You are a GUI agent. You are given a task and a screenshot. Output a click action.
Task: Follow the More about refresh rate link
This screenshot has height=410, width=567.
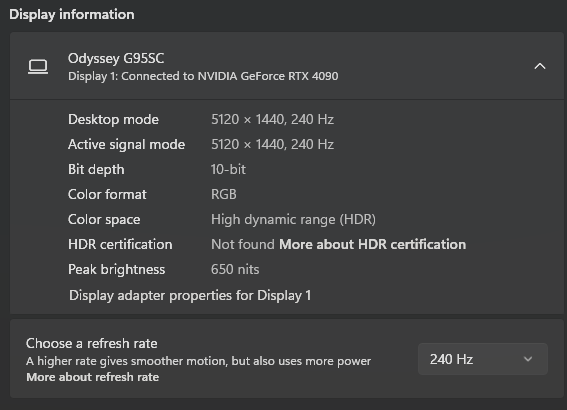(93, 377)
